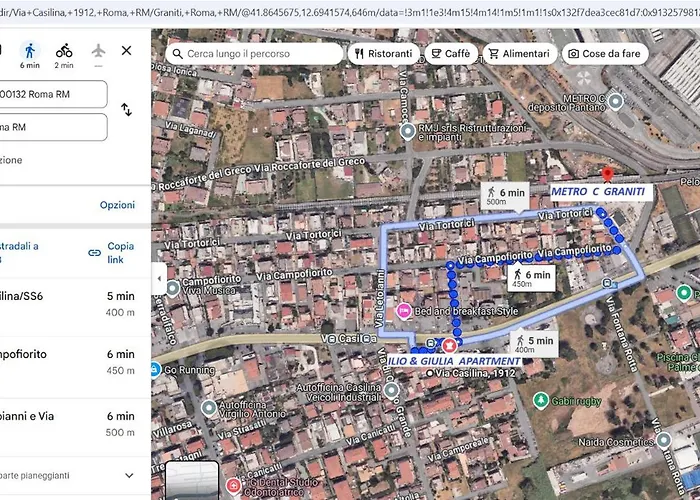Viewport: 700px width, 500px height.
Task: Close the directions panel
Action: tap(126, 51)
